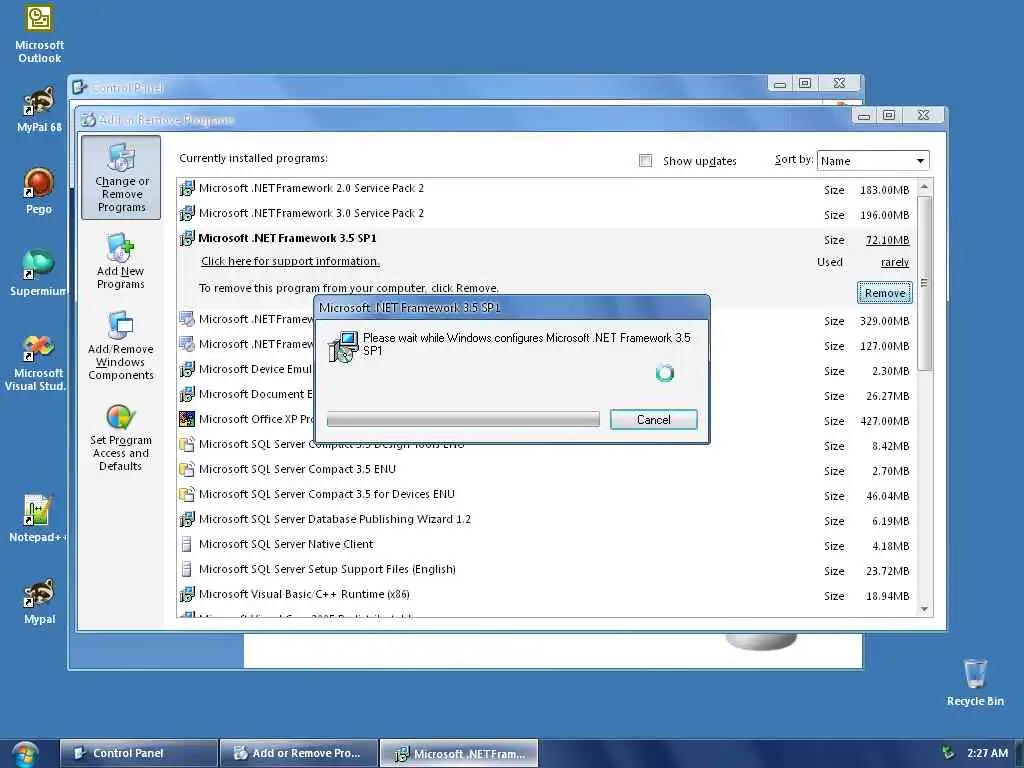Open Add/Remove Windows Components
This screenshot has width=1024, height=768.
point(121,345)
